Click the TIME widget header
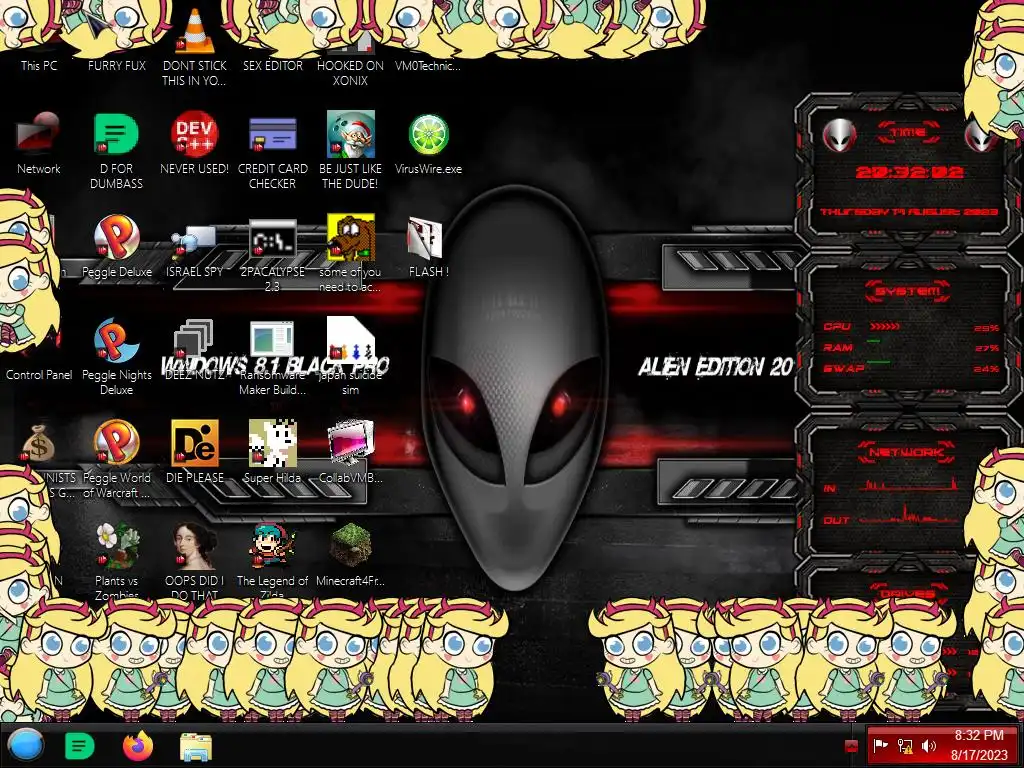1024x768 pixels. tap(908, 133)
